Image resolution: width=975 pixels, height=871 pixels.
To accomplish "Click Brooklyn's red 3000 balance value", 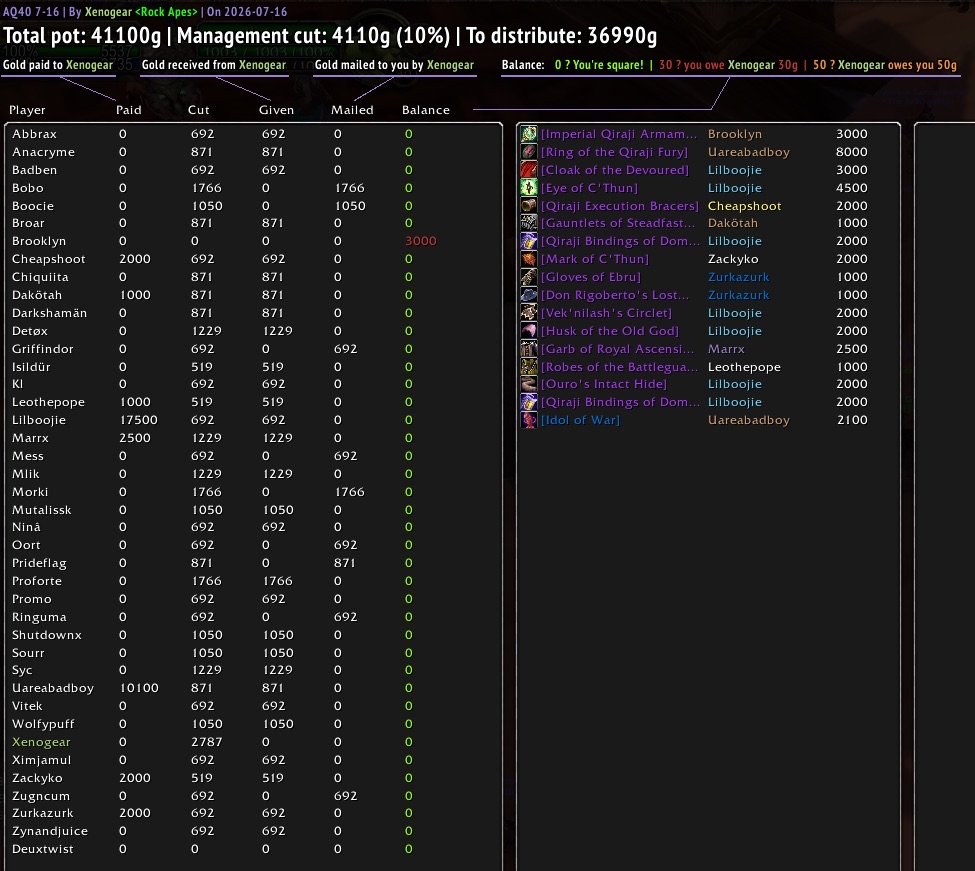I will 421,241.
